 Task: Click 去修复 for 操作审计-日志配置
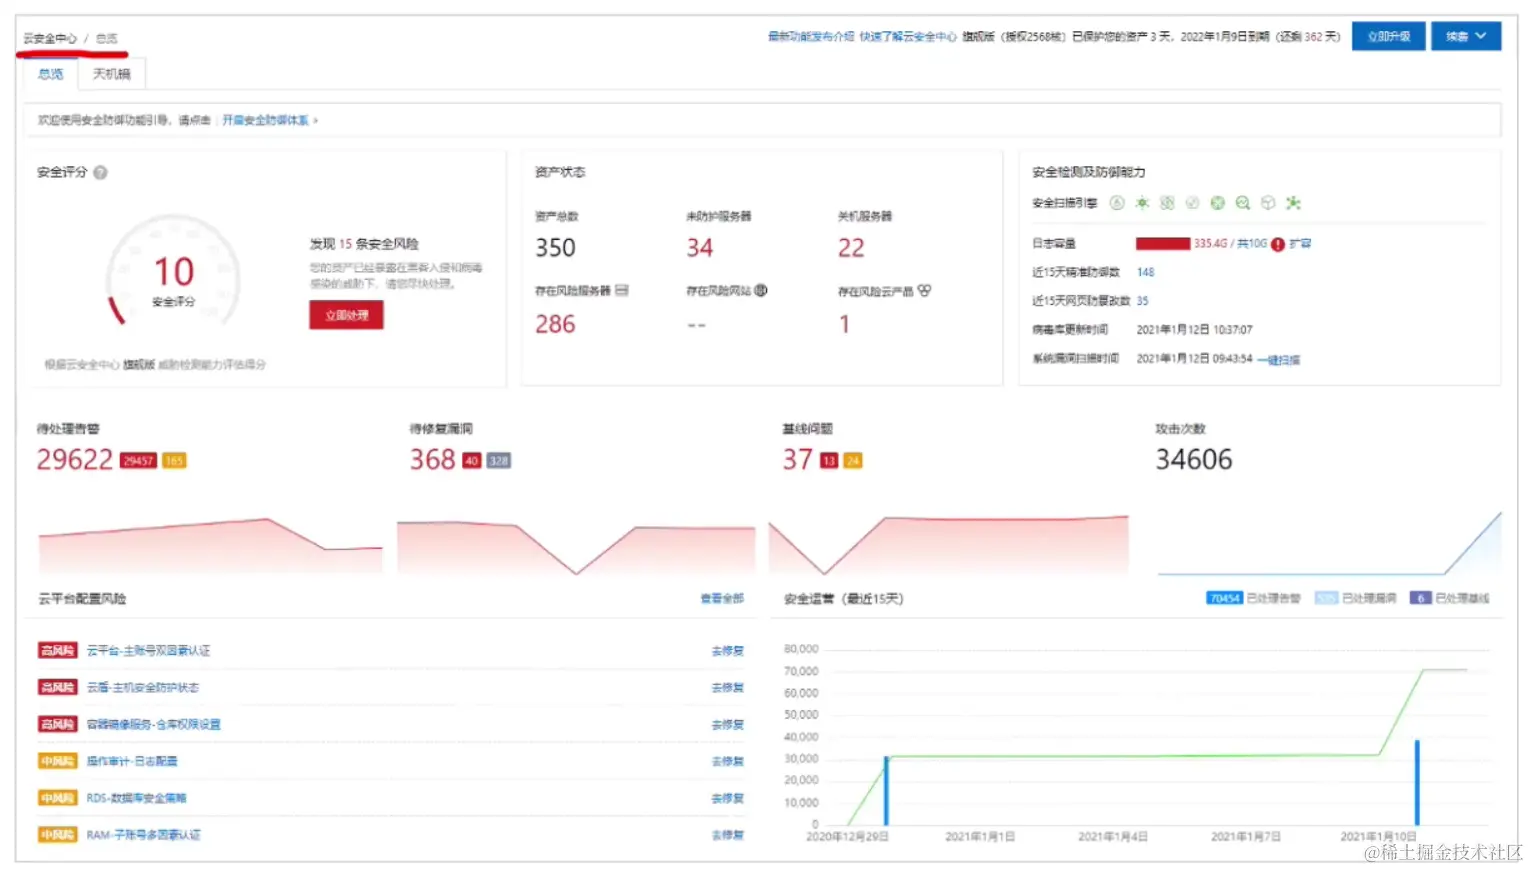[728, 762]
